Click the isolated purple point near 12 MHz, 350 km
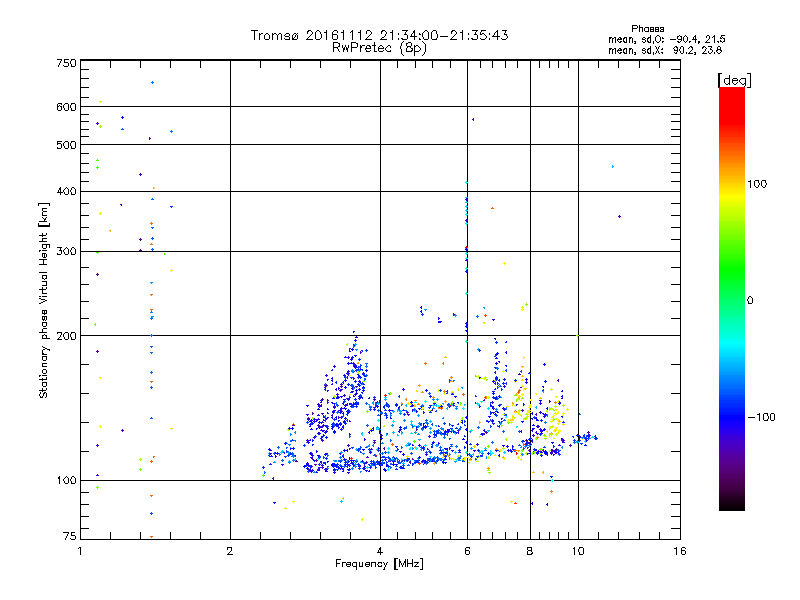Viewport: 800px width, 600px height. (x=619, y=216)
